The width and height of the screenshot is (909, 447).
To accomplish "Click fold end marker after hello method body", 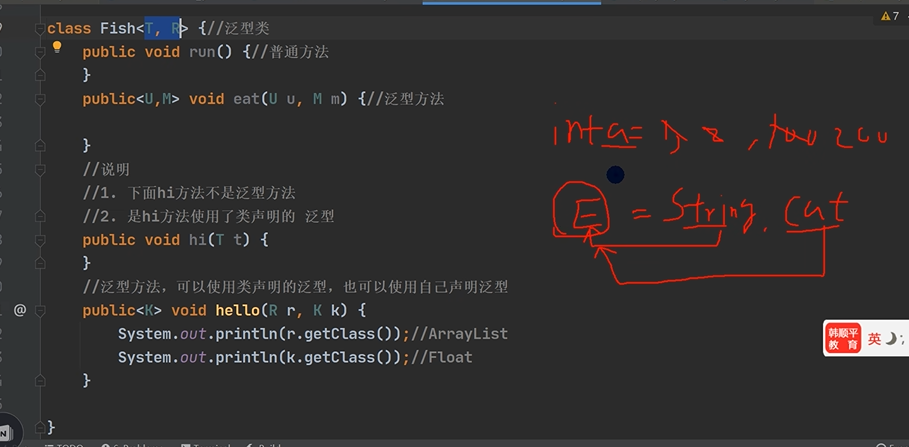I will tap(39, 381).
